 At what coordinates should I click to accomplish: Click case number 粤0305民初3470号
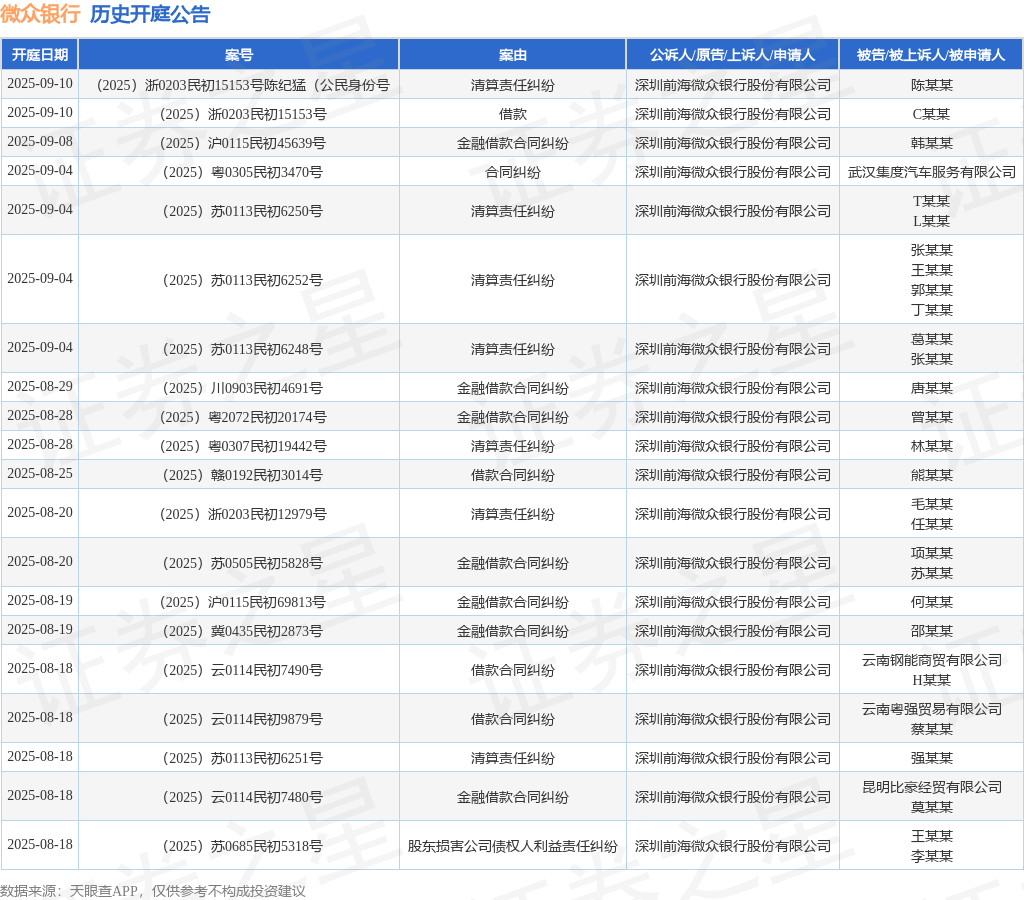[x=243, y=172]
